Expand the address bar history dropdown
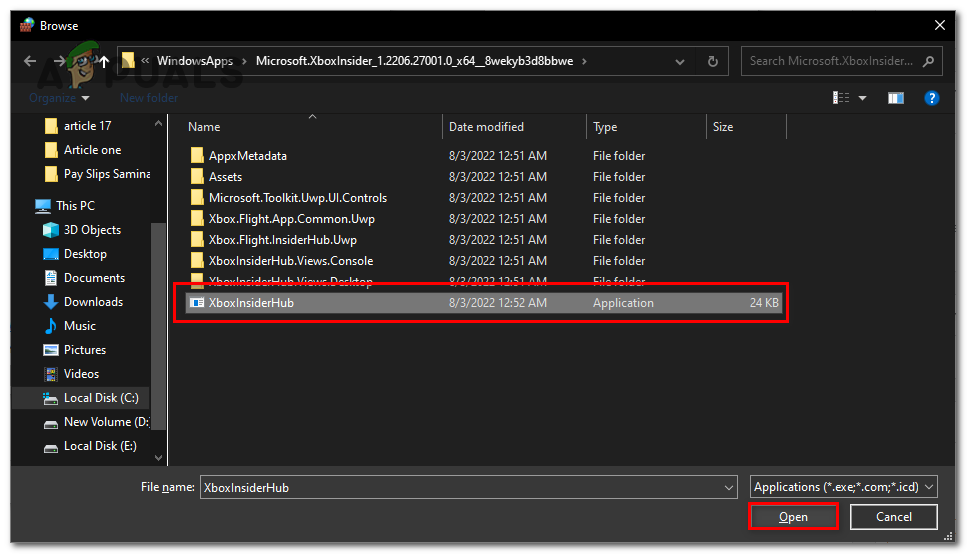The image size is (967, 554). point(683,61)
